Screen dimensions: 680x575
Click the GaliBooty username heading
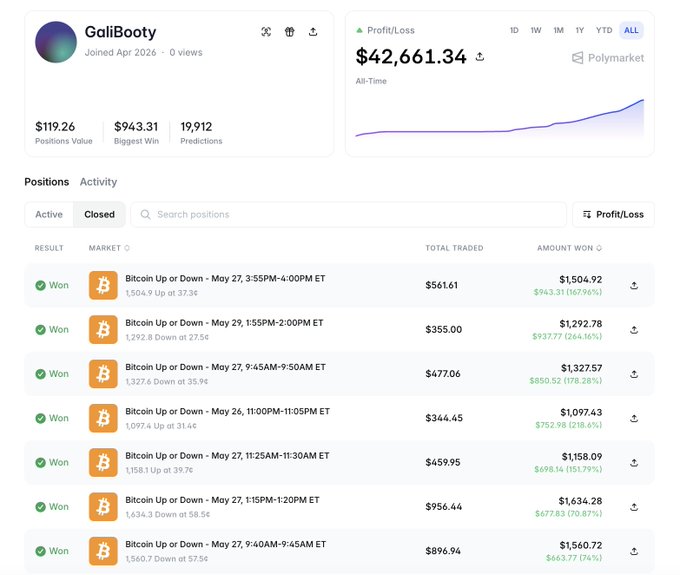[x=120, y=32]
